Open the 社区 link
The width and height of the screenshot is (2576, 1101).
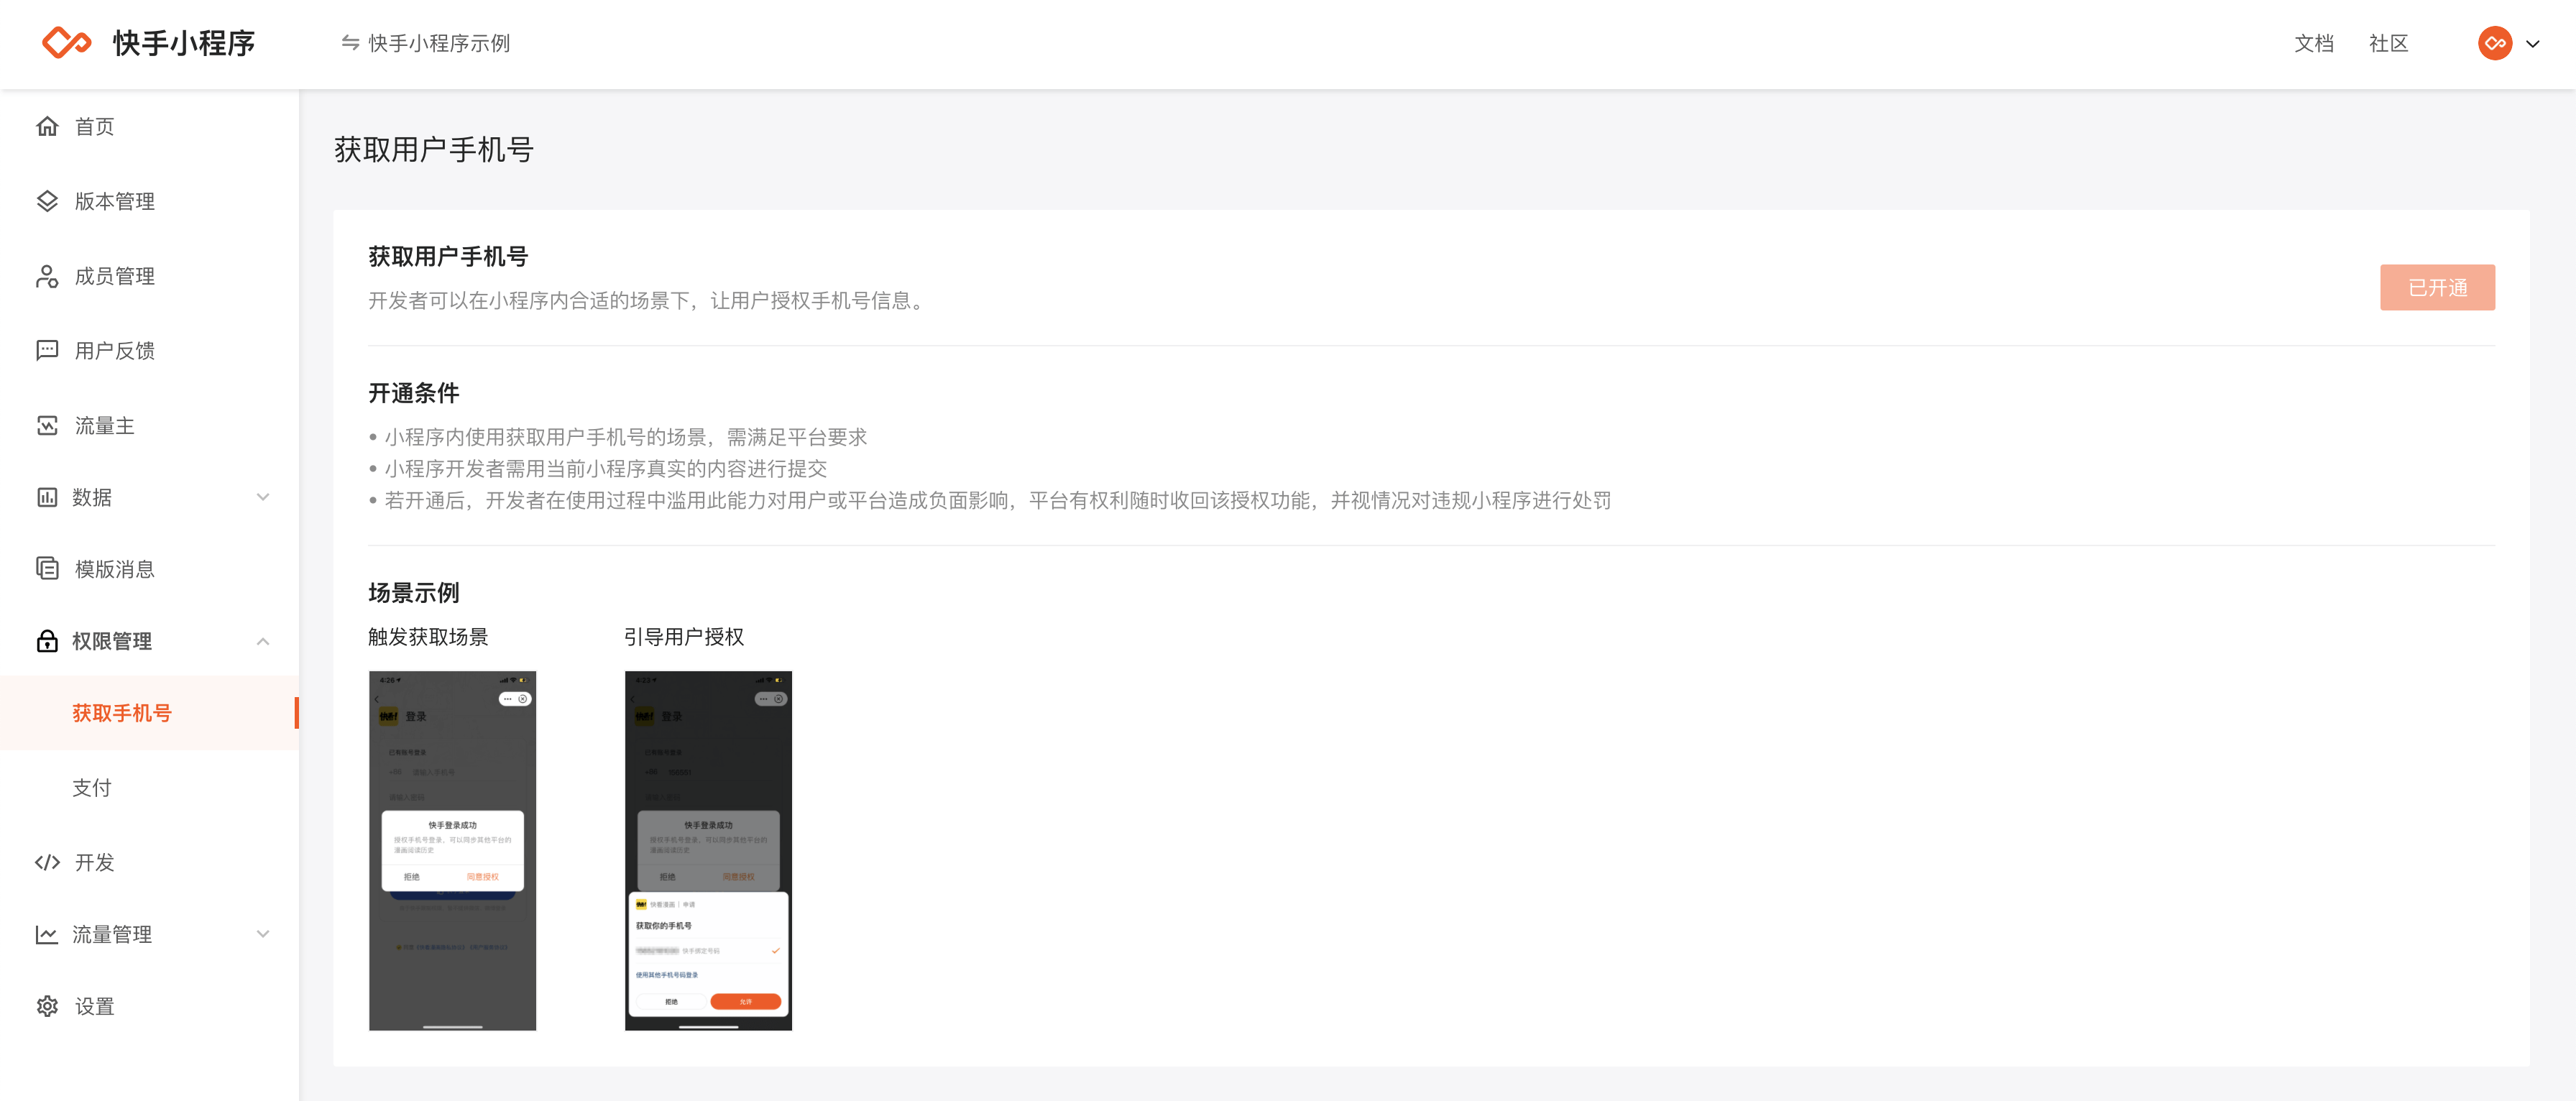click(2388, 43)
